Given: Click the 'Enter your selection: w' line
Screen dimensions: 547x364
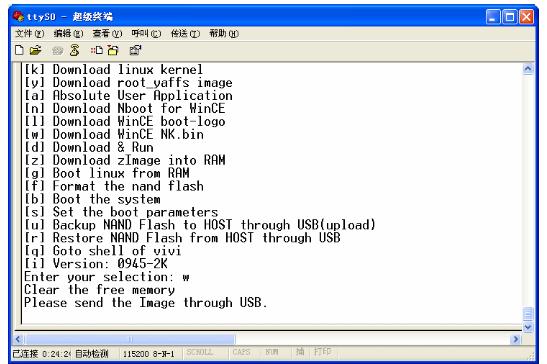Looking at the screenshot, I should (x=107, y=277).
